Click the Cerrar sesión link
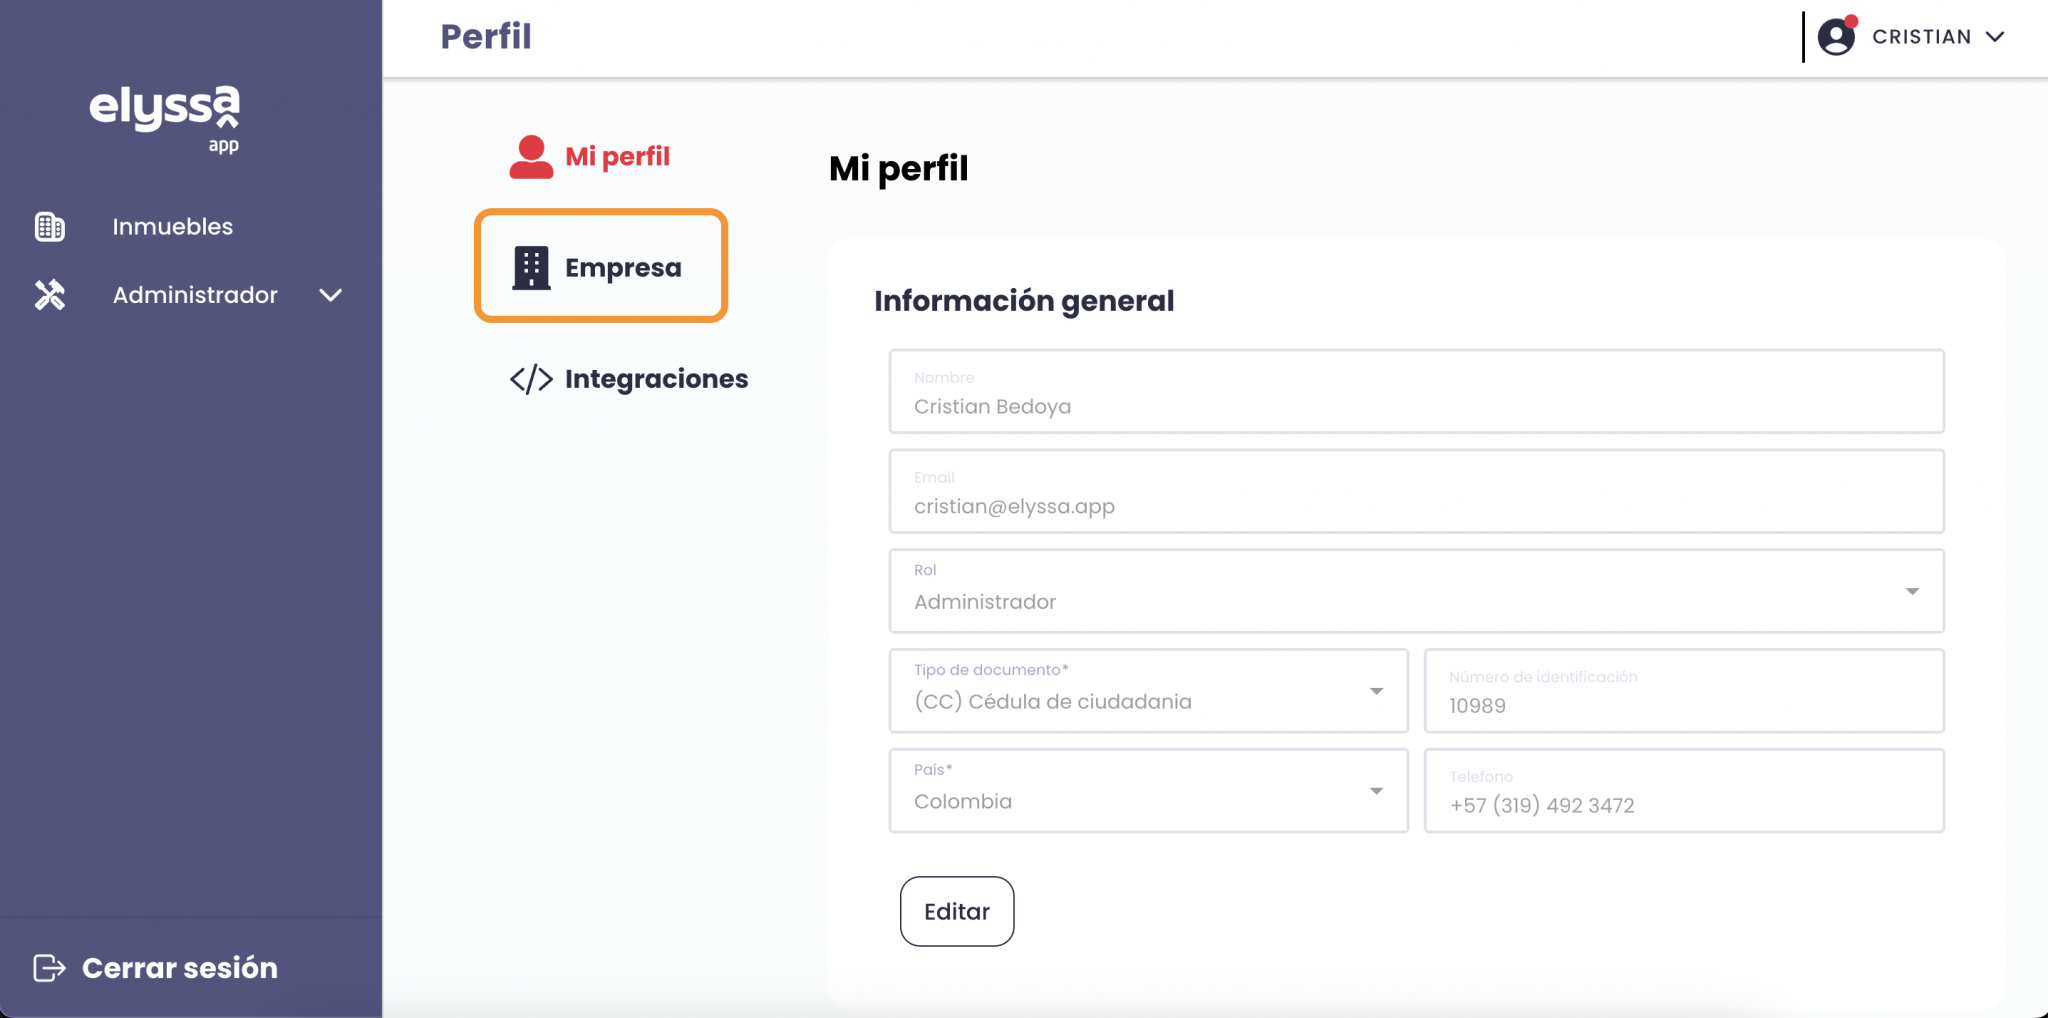The width and height of the screenshot is (2048, 1018). coord(180,968)
